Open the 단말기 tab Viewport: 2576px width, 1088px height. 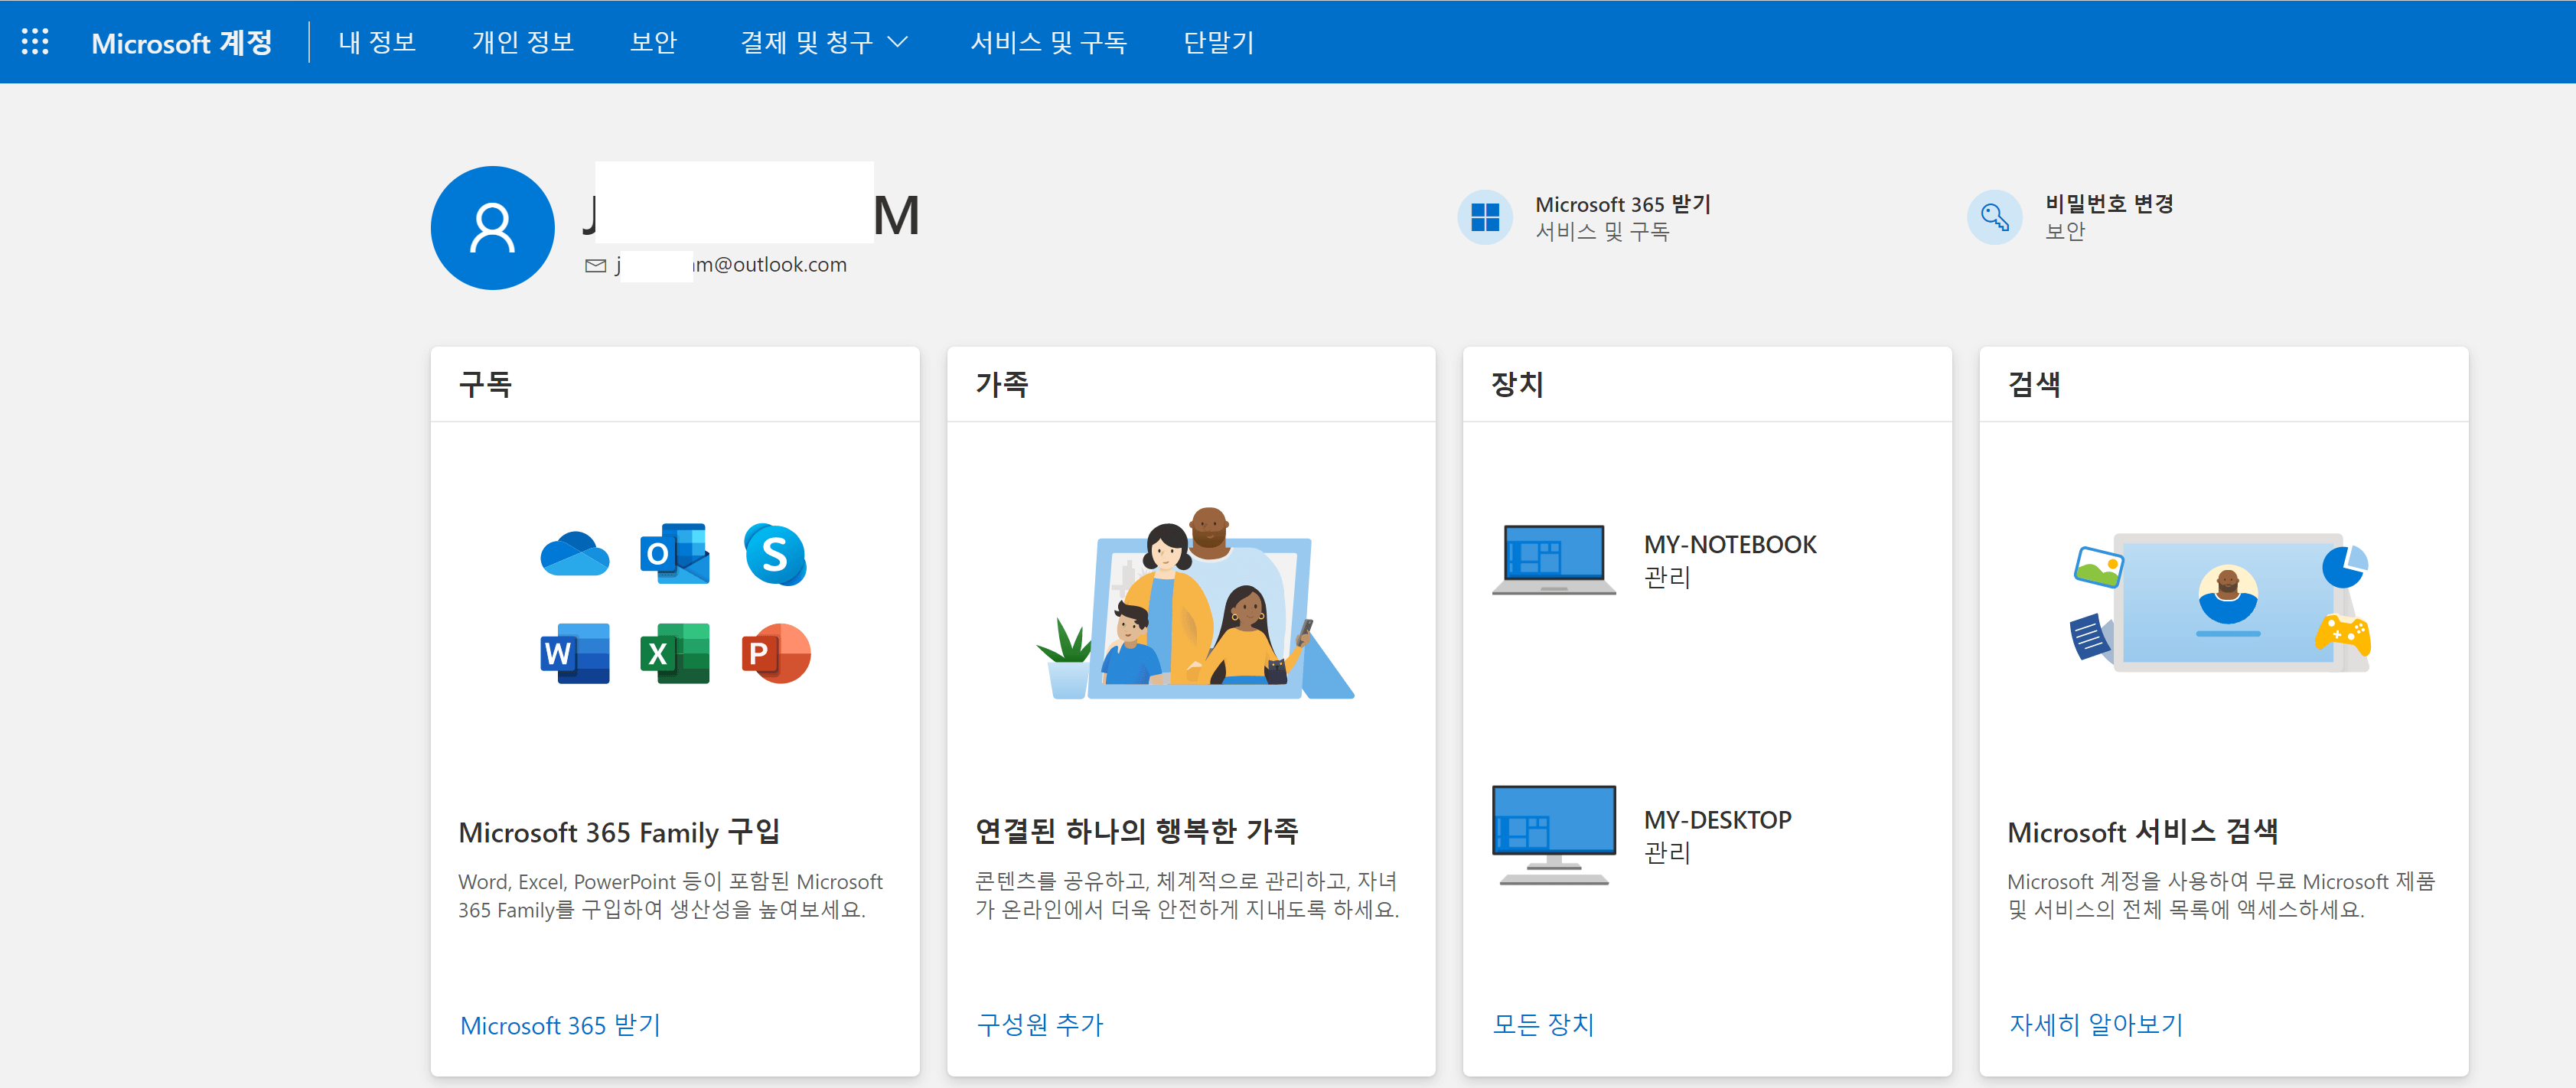coord(1219,42)
